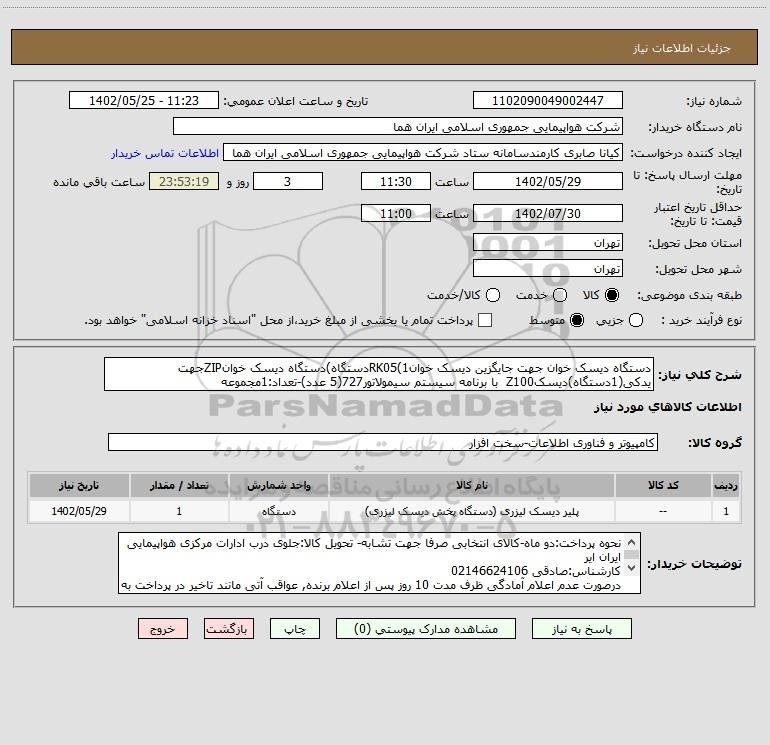Click the 'بازگشت' back button
This screenshot has height=745, width=770.
click(229, 629)
